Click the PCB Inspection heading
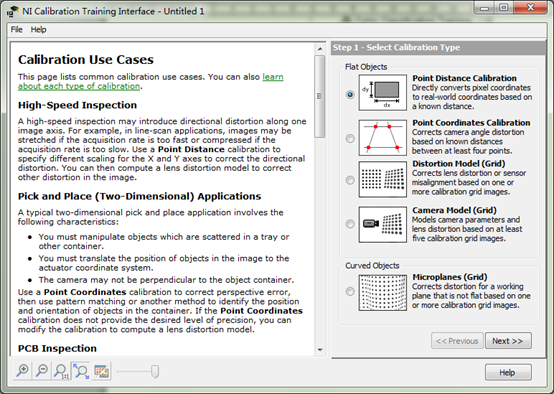The width and height of the screenshot is (554, 394). point(57,348)
